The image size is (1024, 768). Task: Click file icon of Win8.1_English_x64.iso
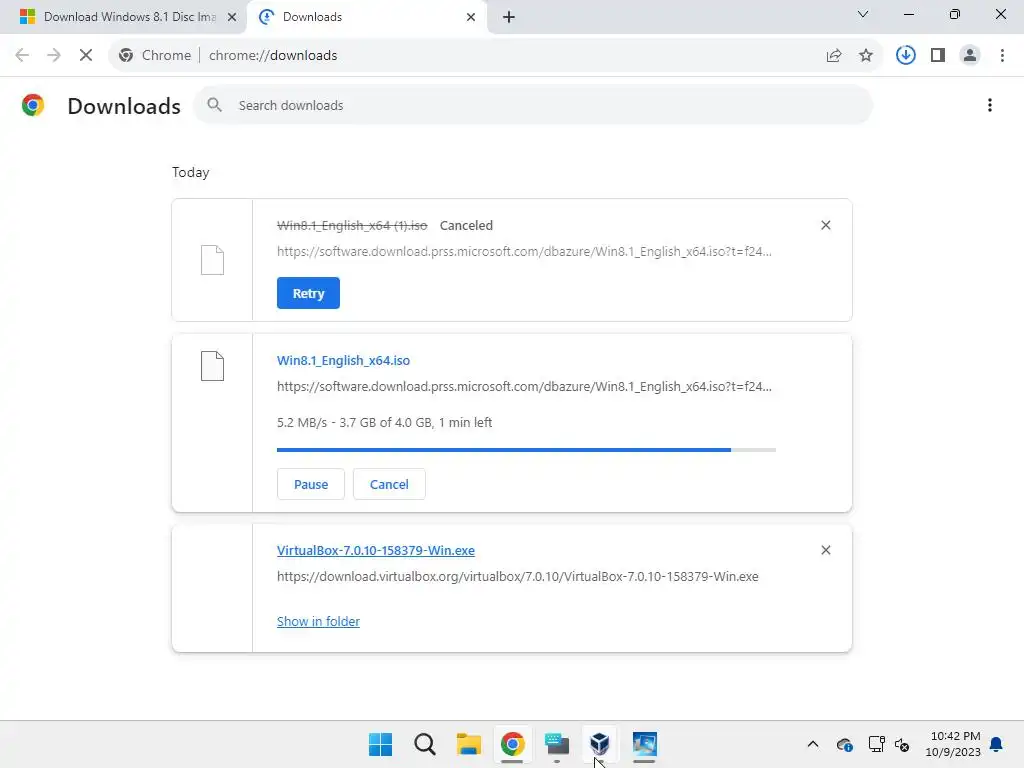(x=212, y=366)
